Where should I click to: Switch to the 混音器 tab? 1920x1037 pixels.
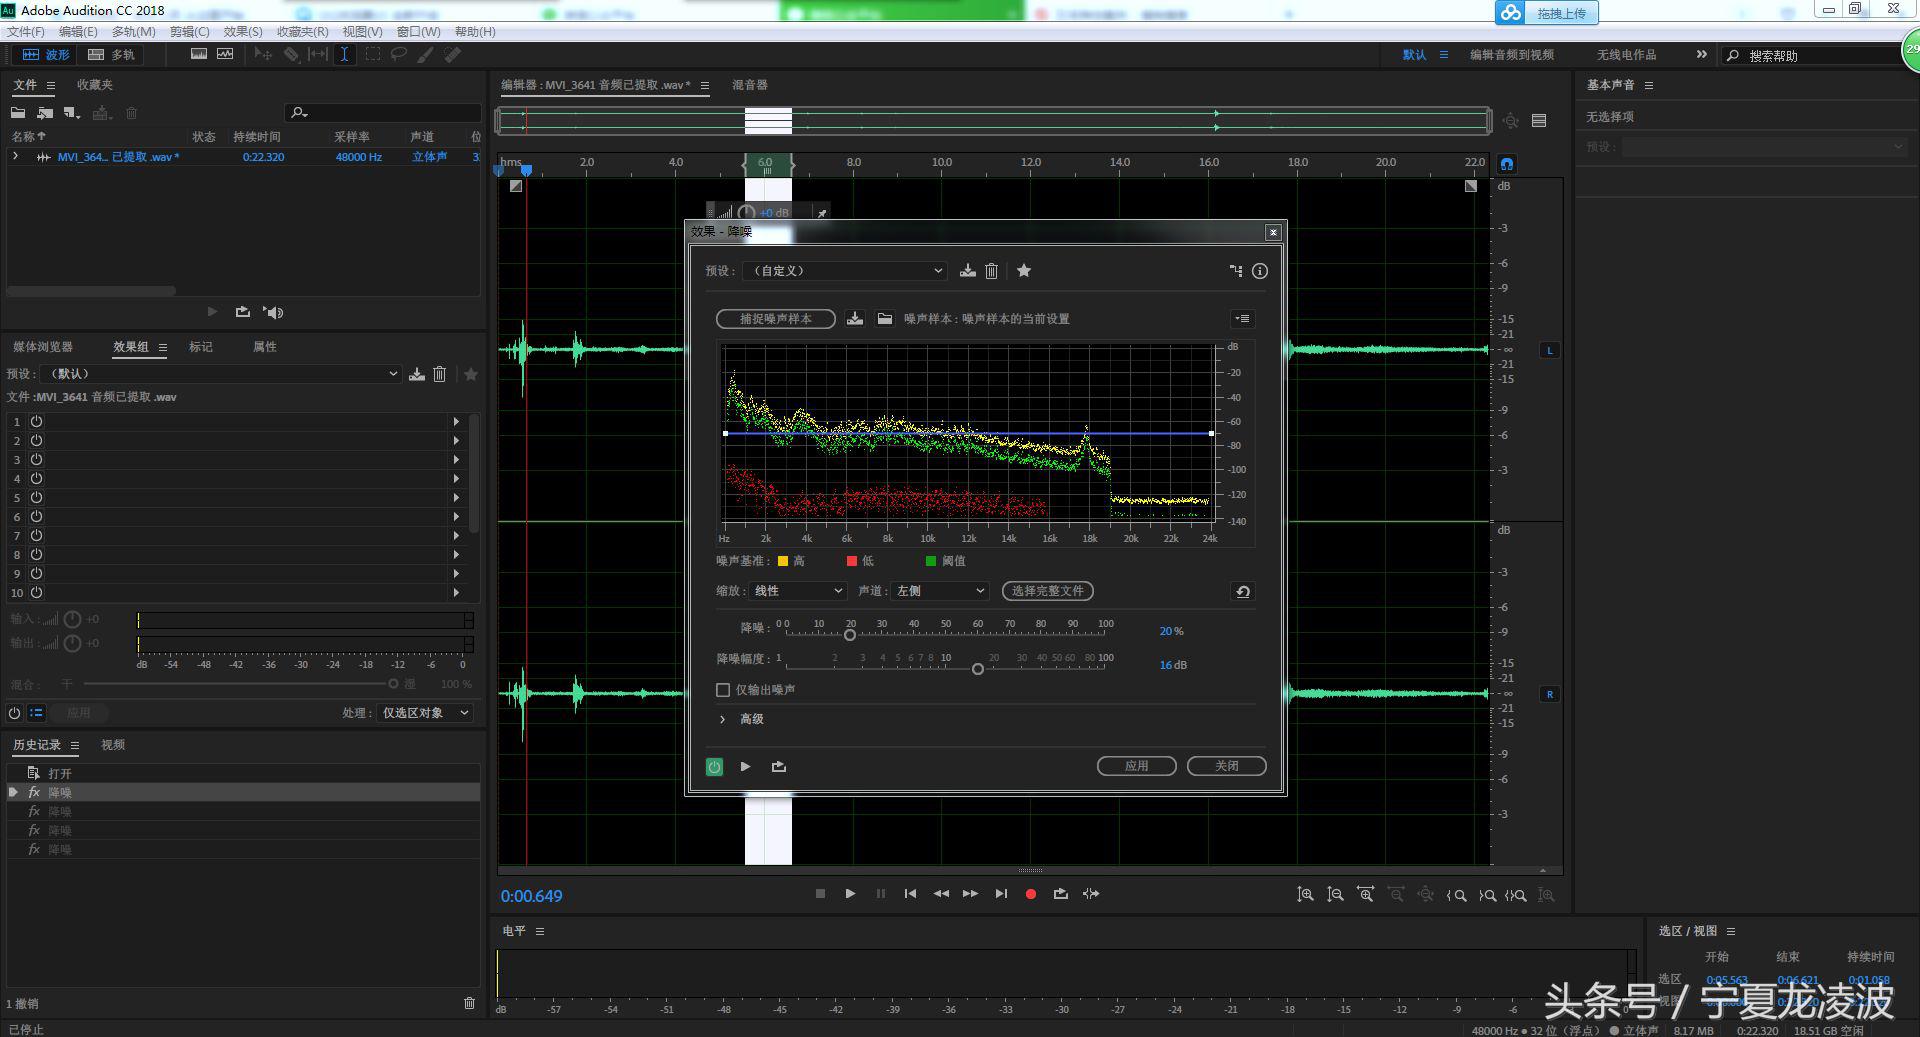[749, 85]
